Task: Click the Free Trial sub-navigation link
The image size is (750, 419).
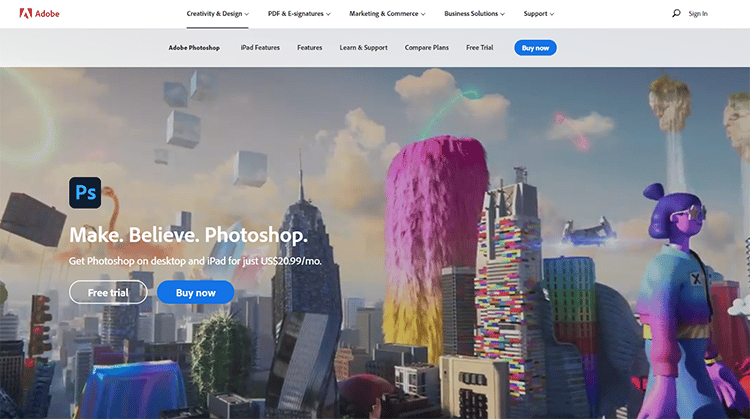Action: click(480, 48)
